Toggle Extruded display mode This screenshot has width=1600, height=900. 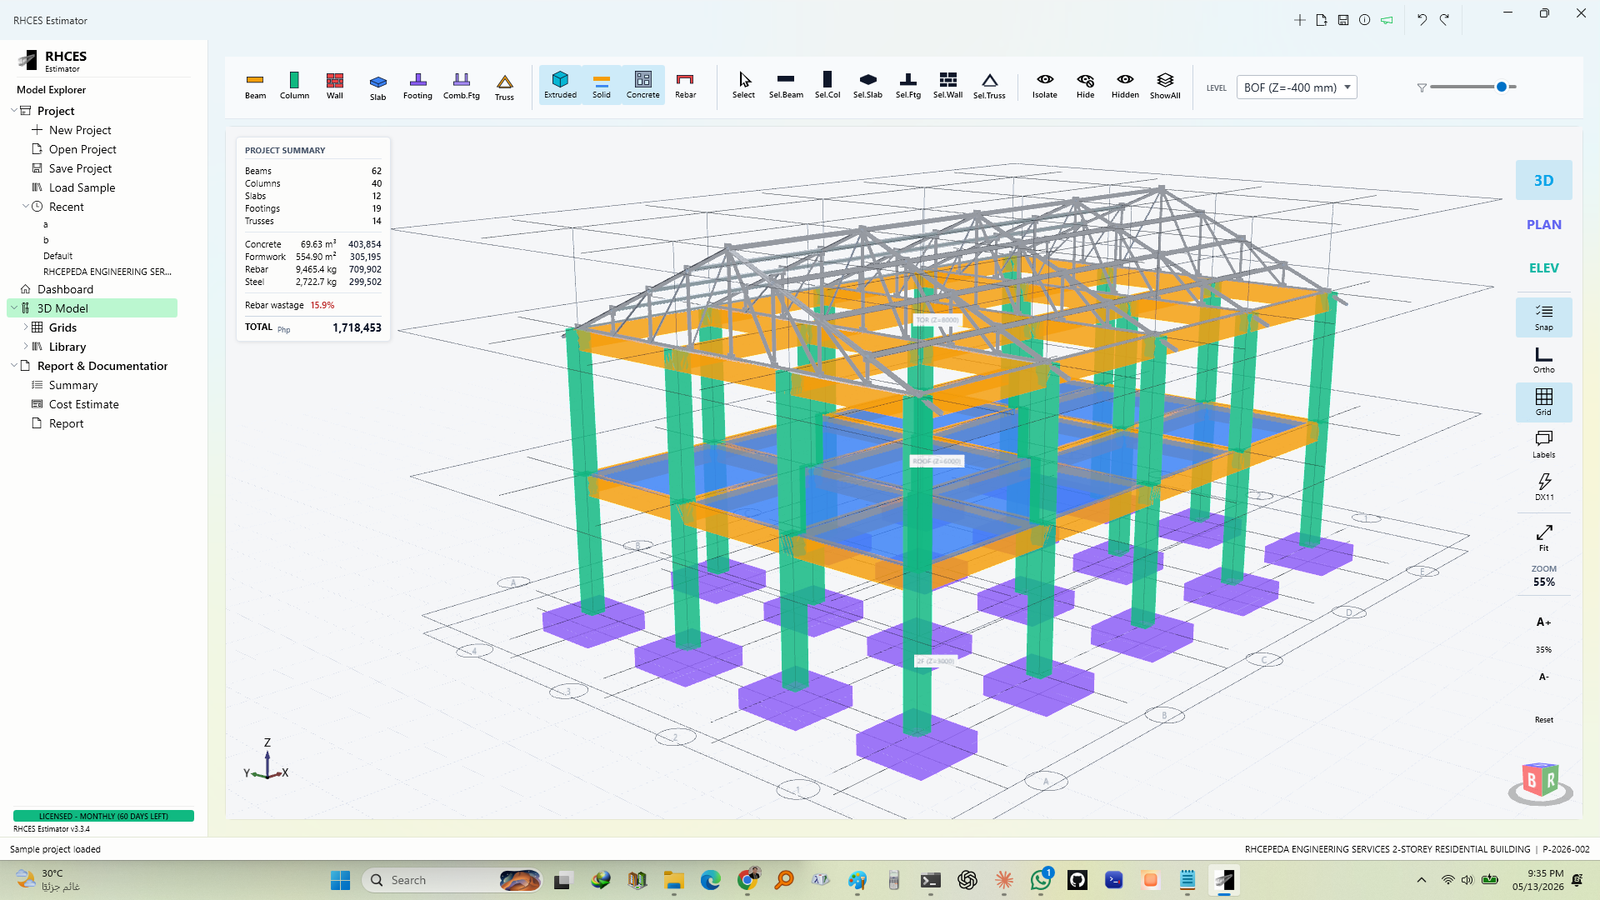pos(560,85)
